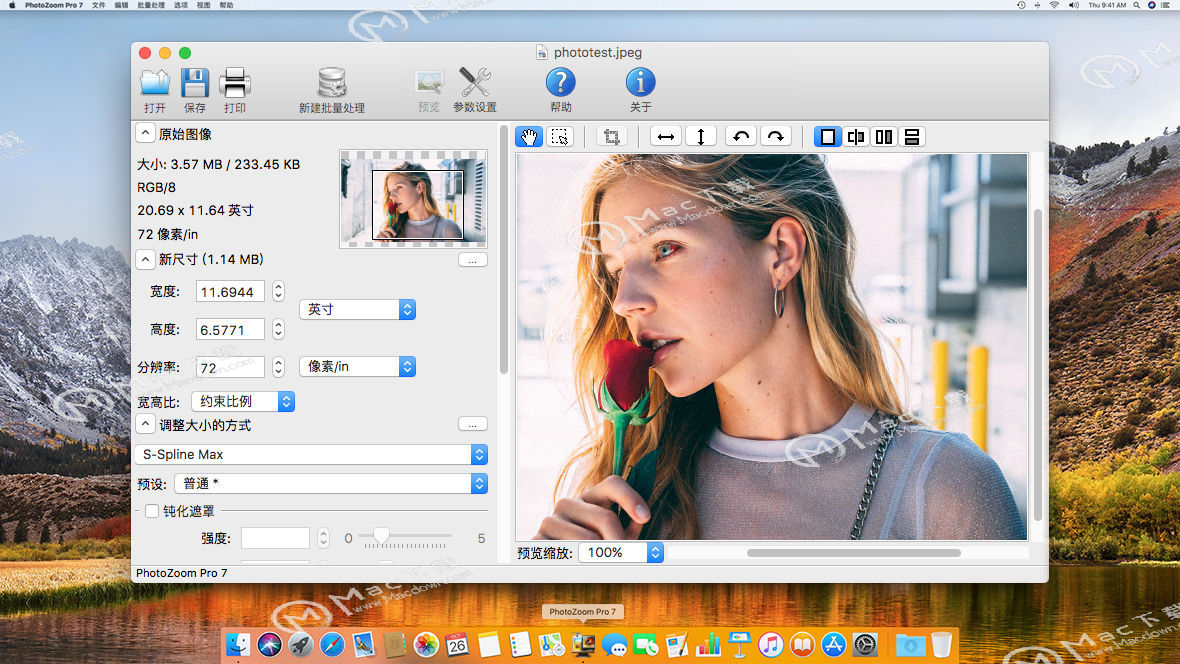1180x664 pixels.
Task: Click the 分辨率 resolution input field
Action: point(230,367)
